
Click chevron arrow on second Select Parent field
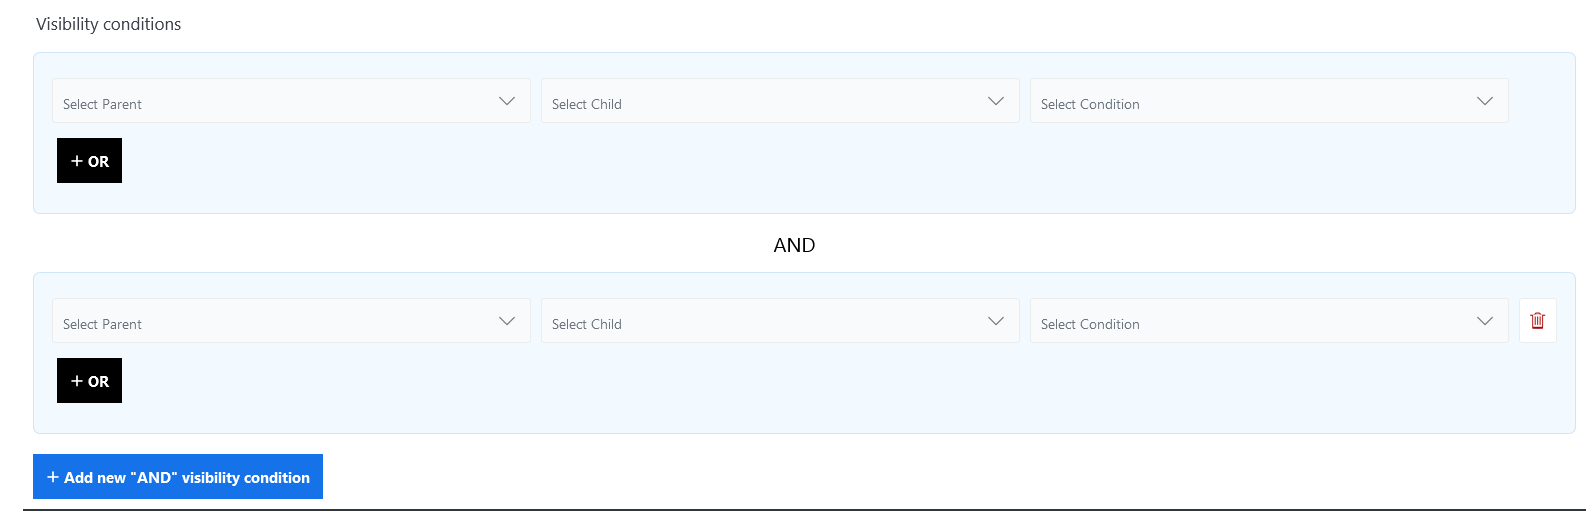pos(507,321)
